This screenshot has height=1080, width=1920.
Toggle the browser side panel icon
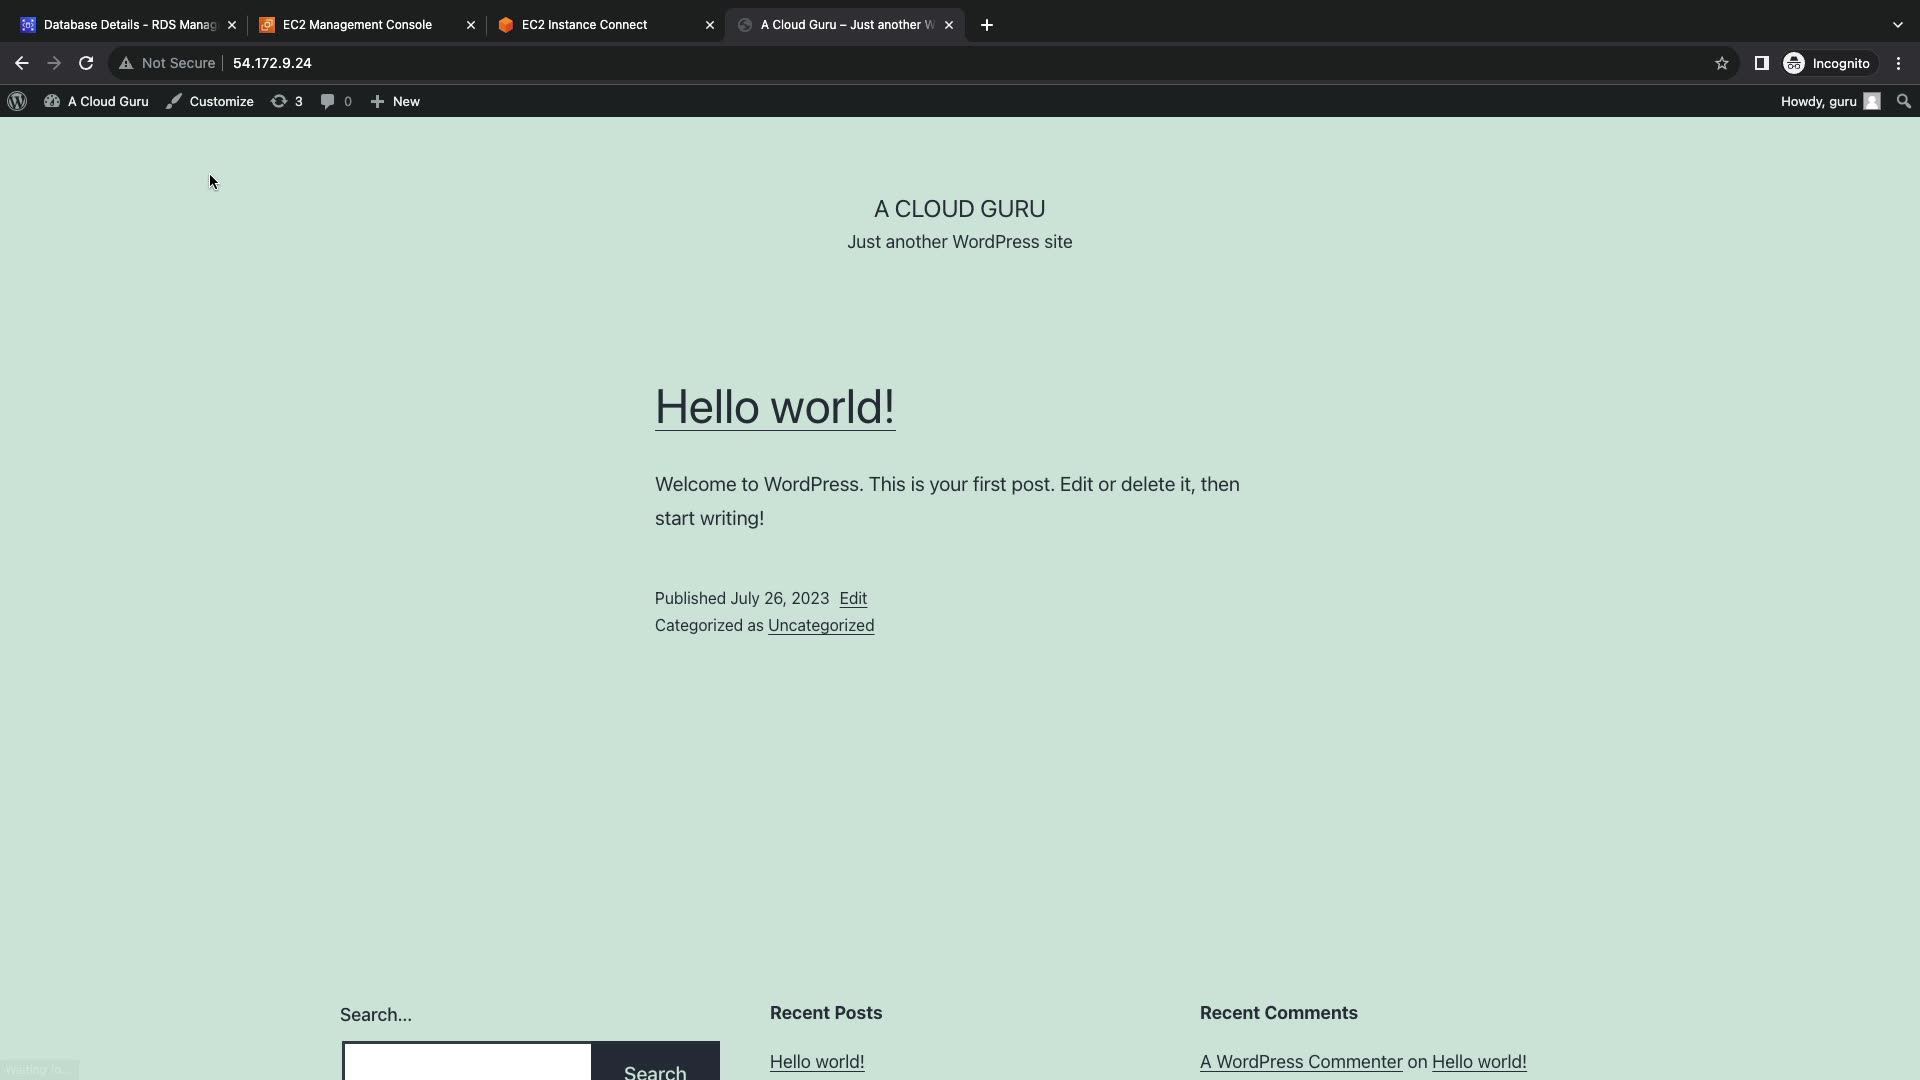click(x=1761, y=63)
